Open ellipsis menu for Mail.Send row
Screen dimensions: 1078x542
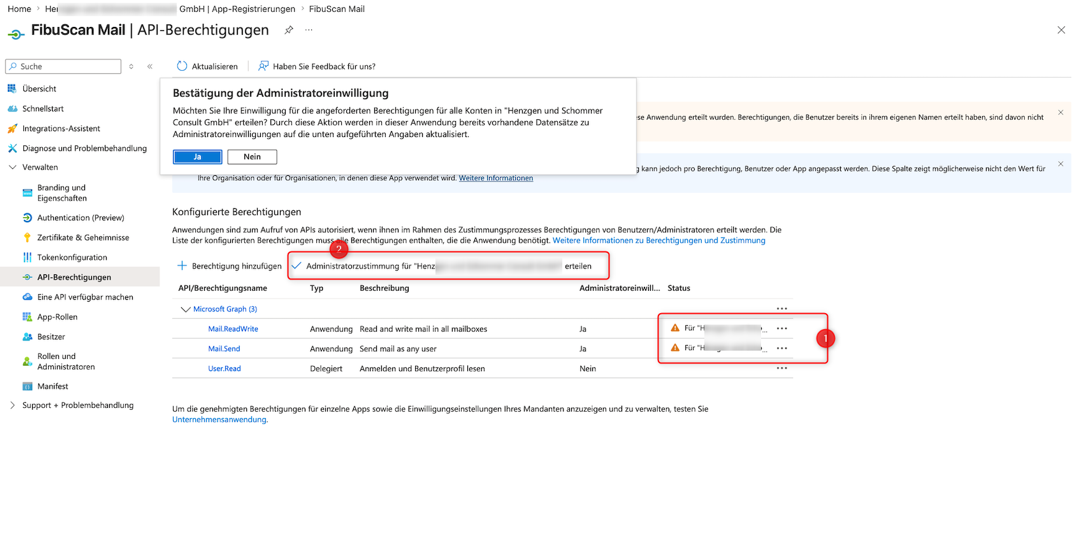pos(782,349)
